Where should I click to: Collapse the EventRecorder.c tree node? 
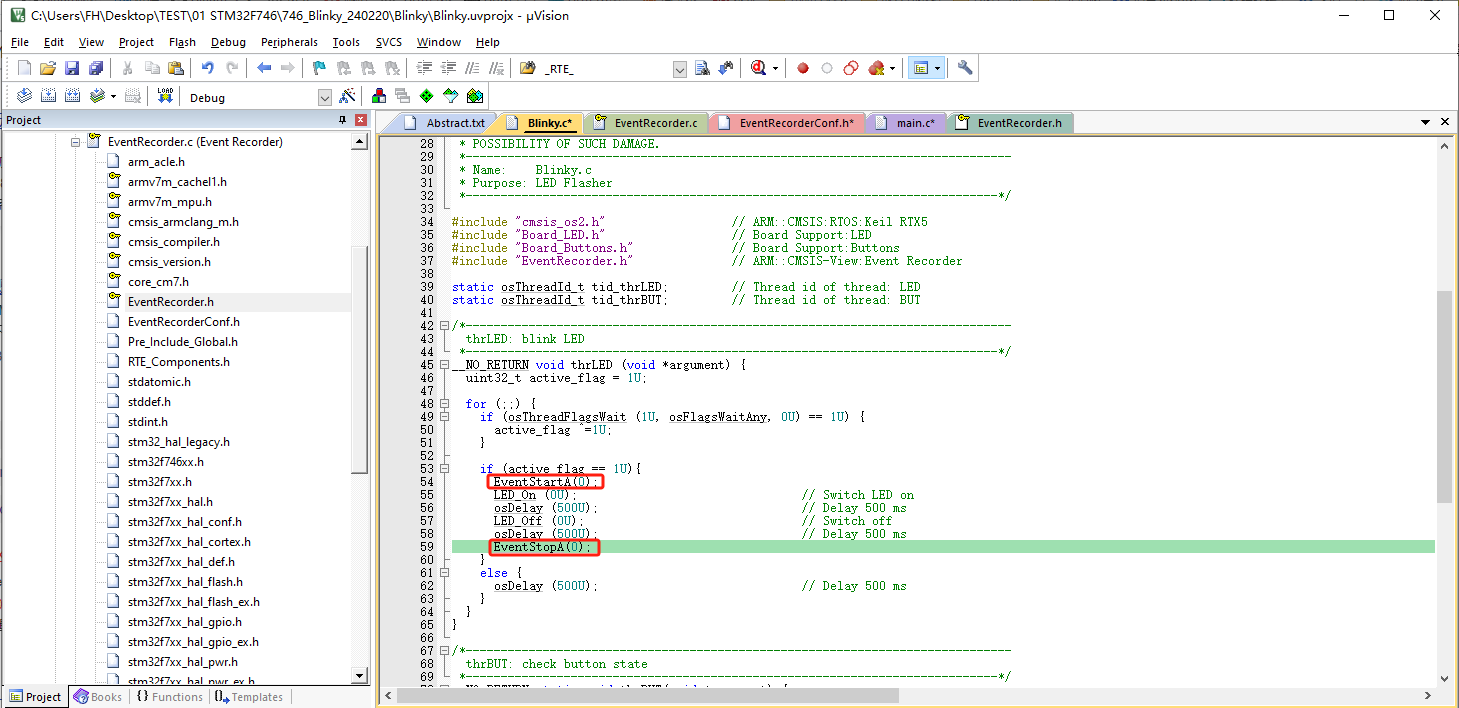click(x=74, y=142)
